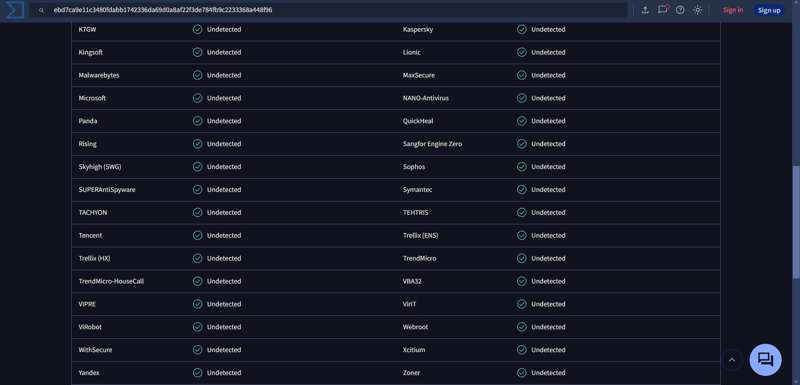Click the check icon in Sophos row

521,167
